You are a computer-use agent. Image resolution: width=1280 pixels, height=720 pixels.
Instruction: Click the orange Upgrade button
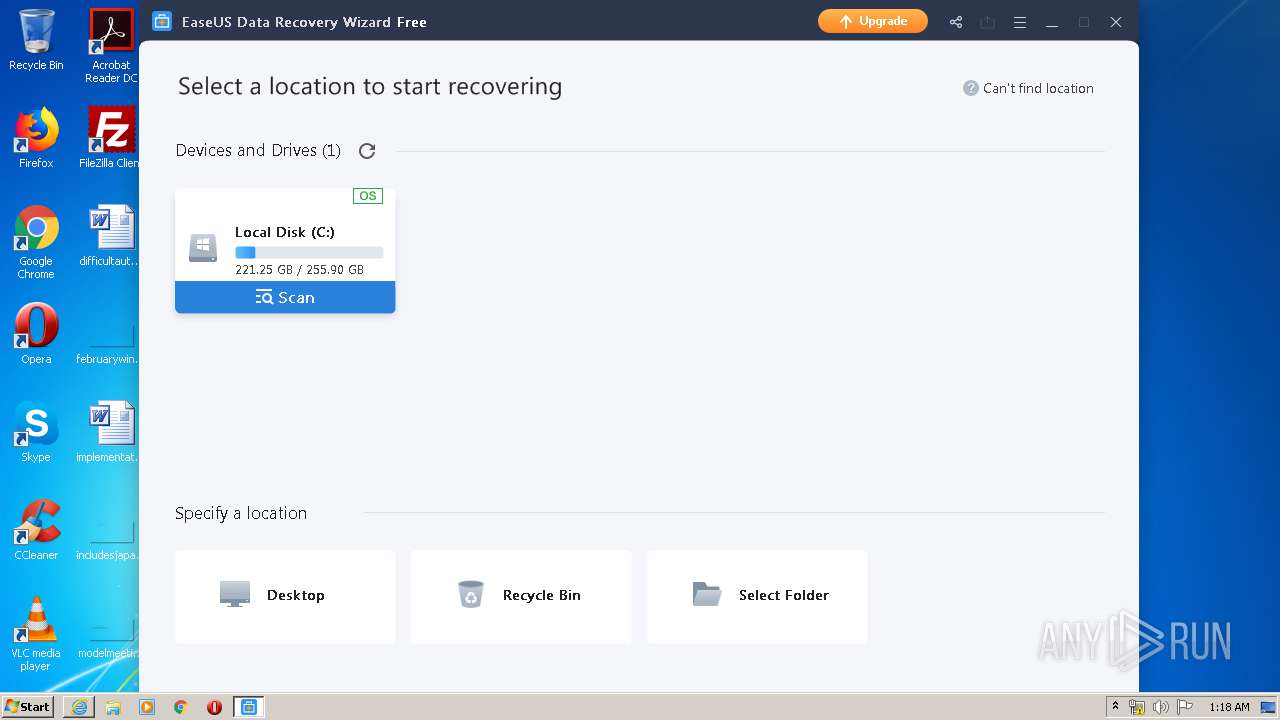[x=872, y=21]
